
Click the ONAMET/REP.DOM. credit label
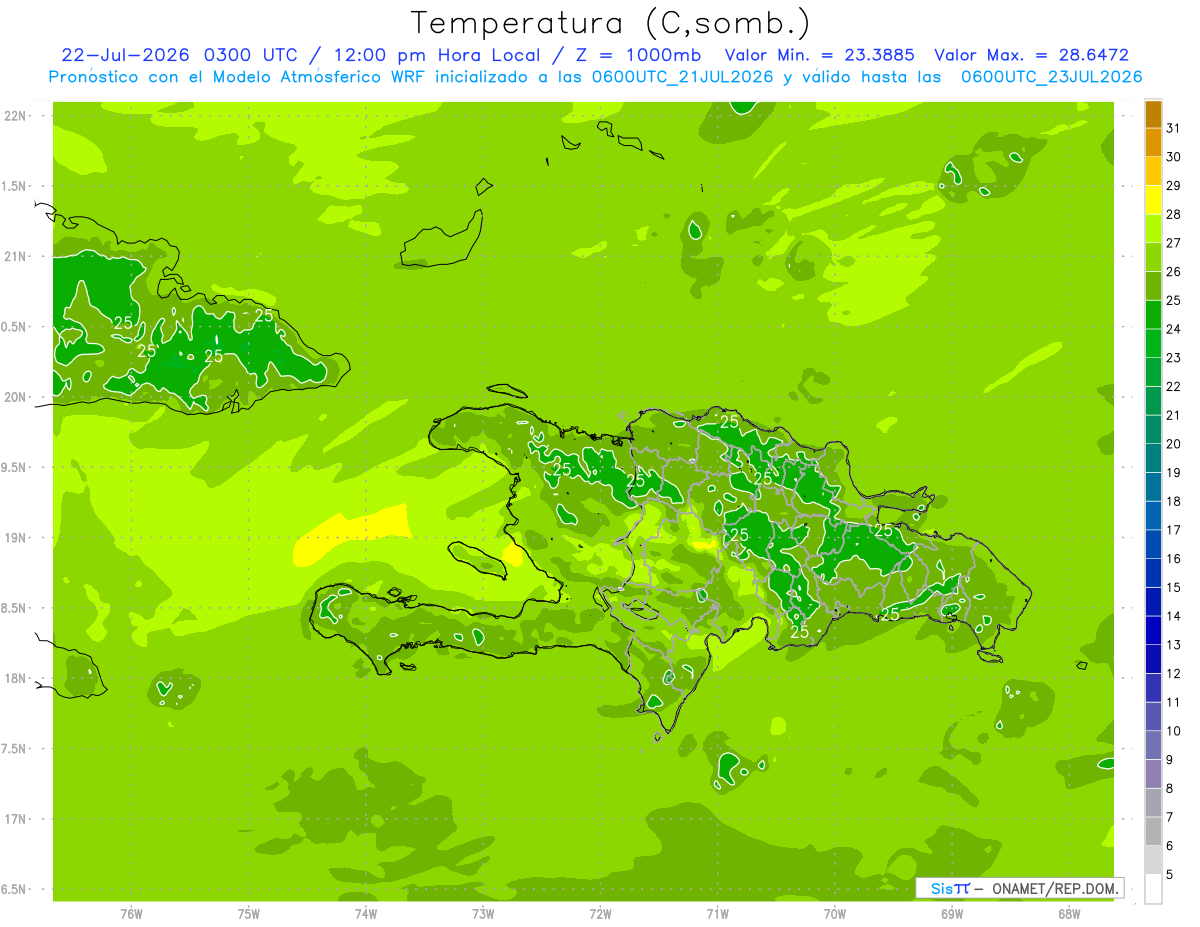click(x=1054, y=888)
